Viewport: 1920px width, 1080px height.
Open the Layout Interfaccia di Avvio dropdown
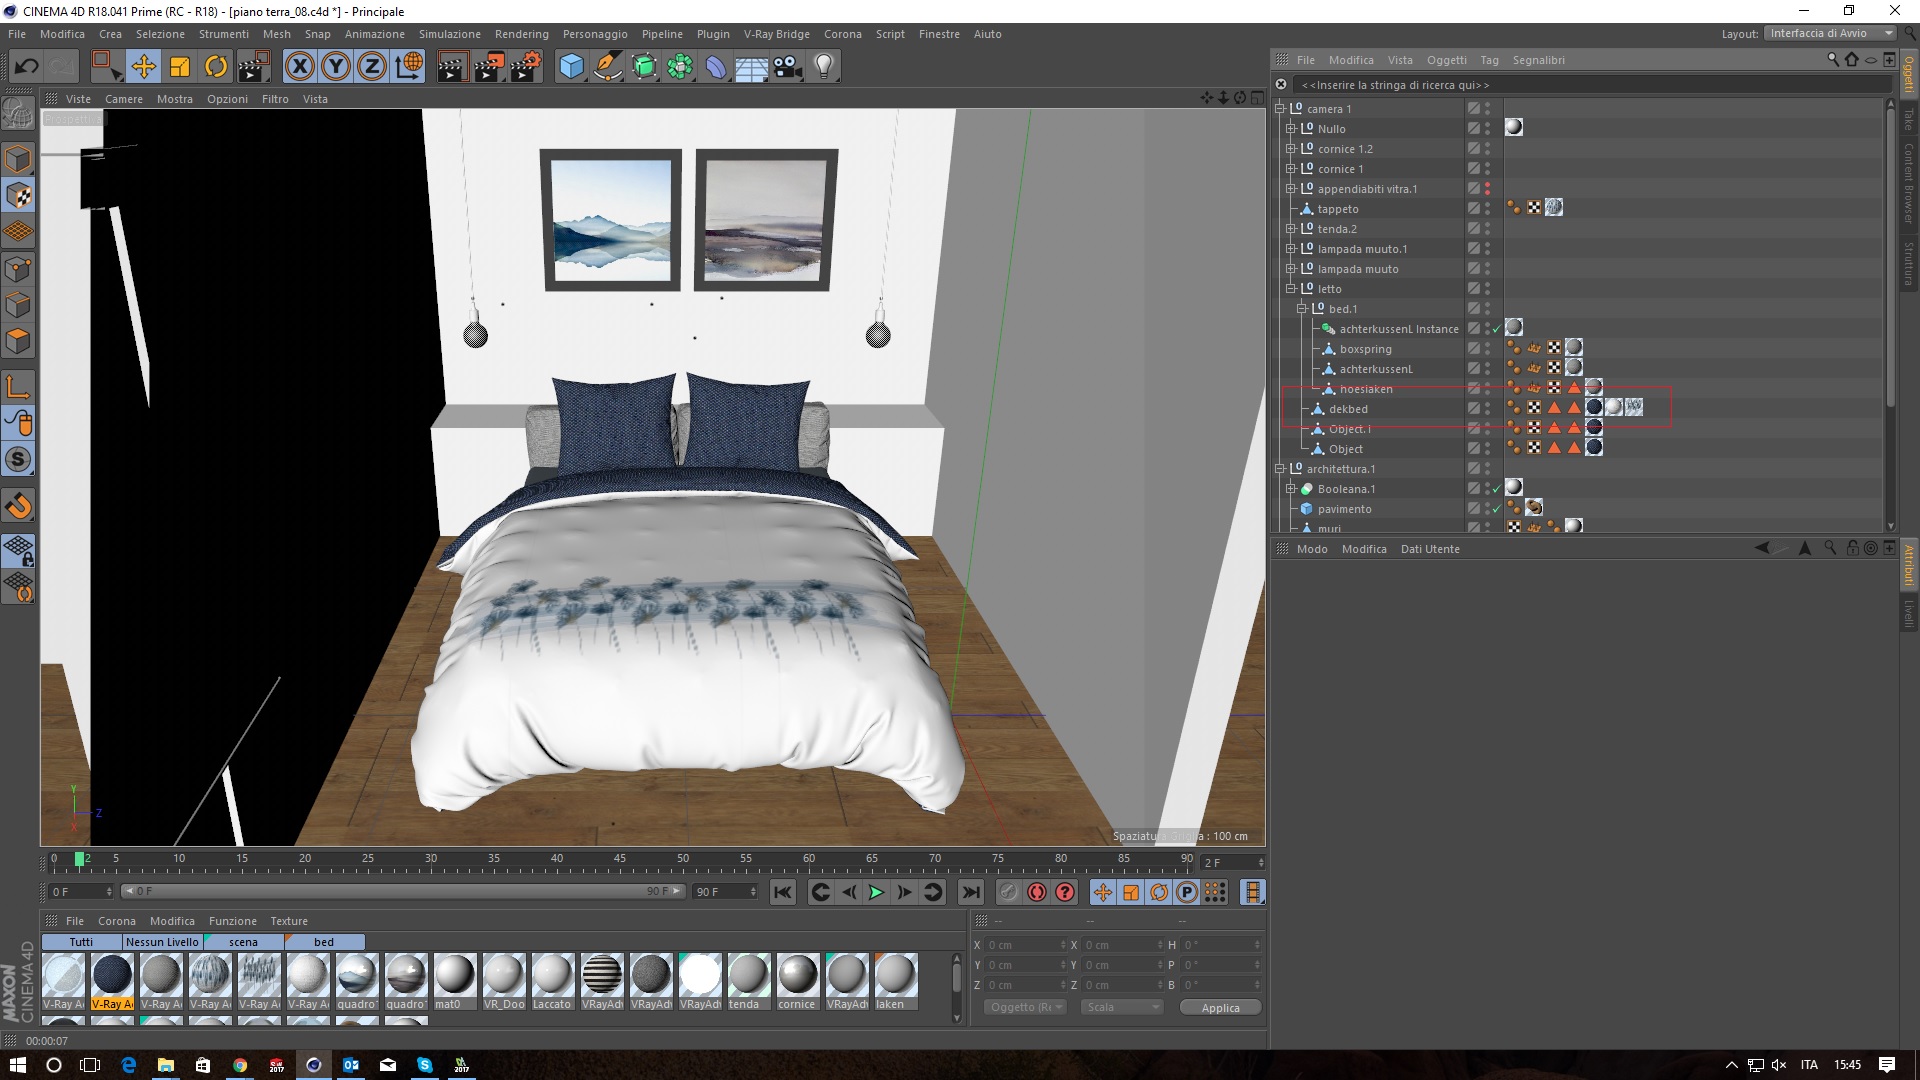click(1830, 33)
